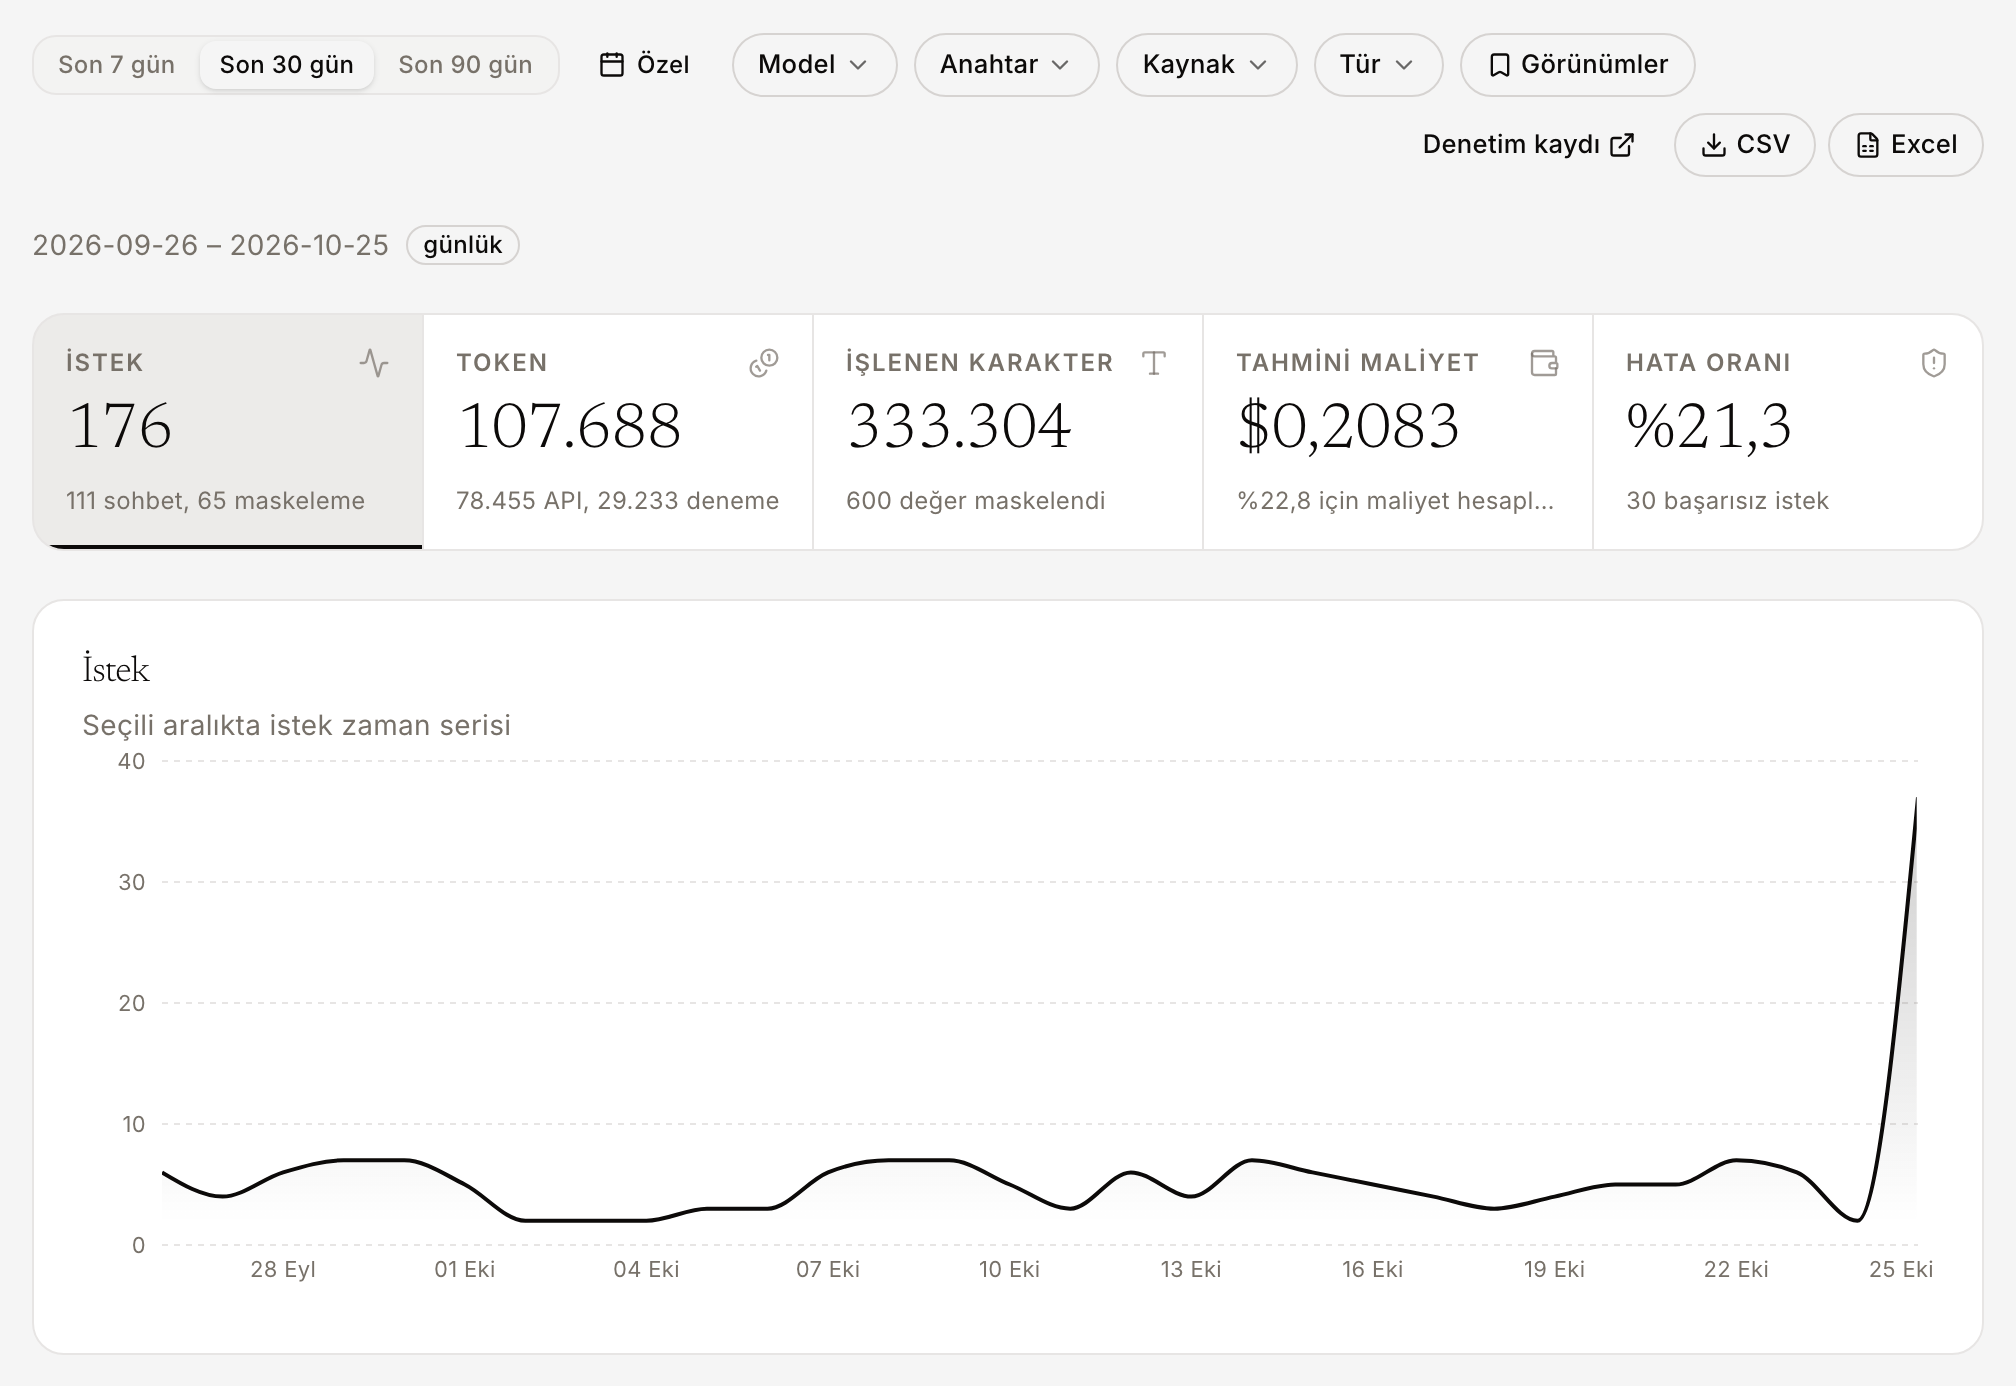Click the text icon on İŞLENEN KARAKTER card
This screenshot has width=2016, height=1386.
1154,362
